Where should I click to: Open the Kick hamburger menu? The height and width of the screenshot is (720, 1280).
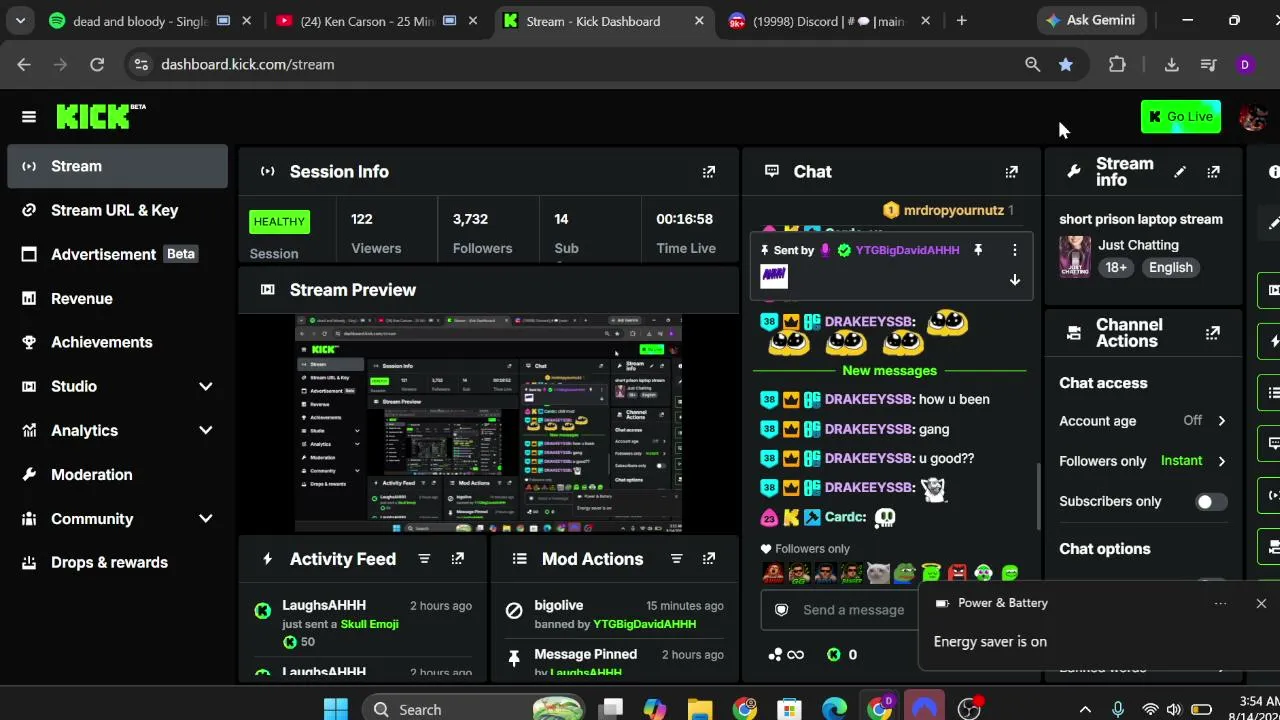point(29,117)
